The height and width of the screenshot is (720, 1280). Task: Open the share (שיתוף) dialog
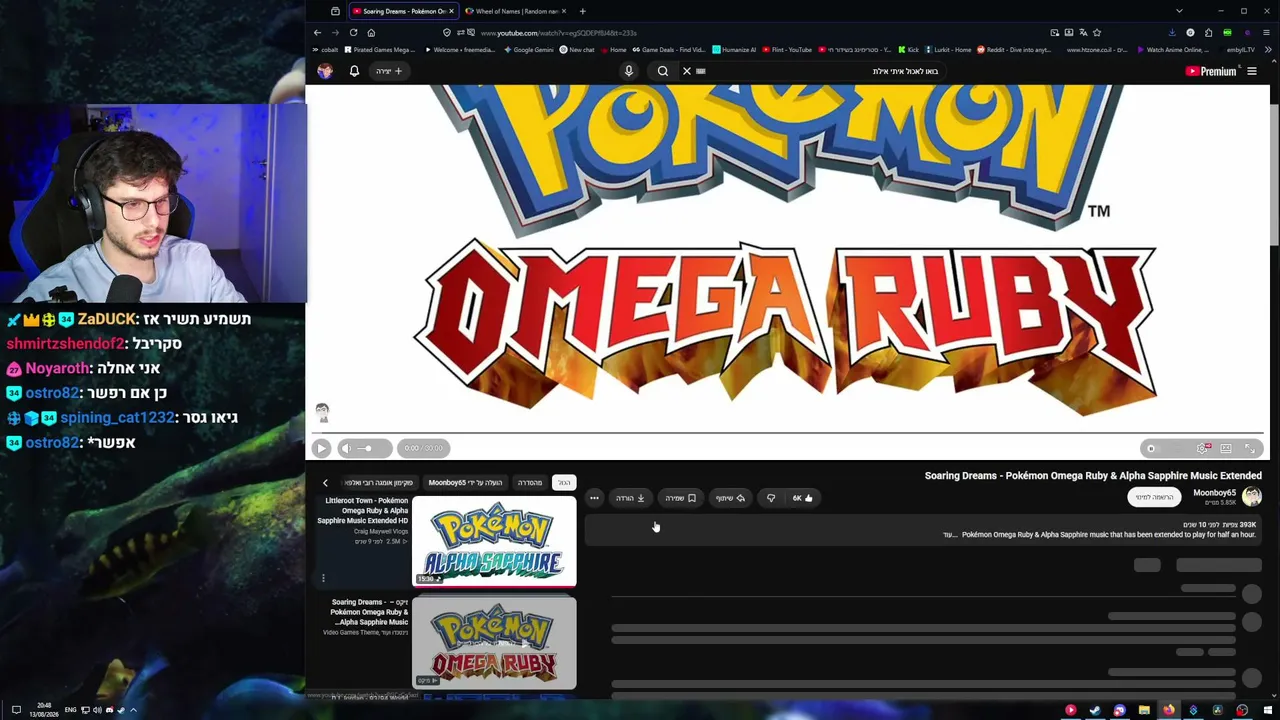[731, 498]
